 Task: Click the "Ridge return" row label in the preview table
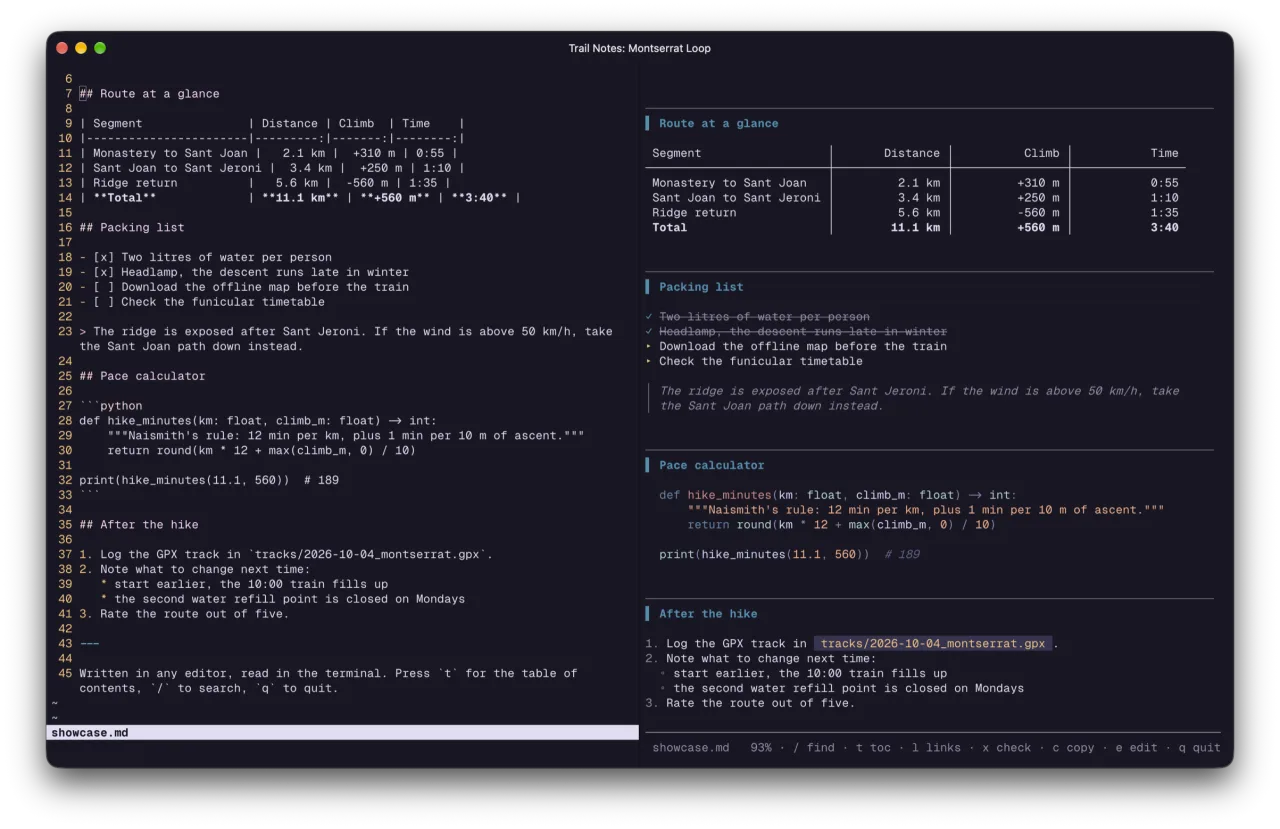694,213
